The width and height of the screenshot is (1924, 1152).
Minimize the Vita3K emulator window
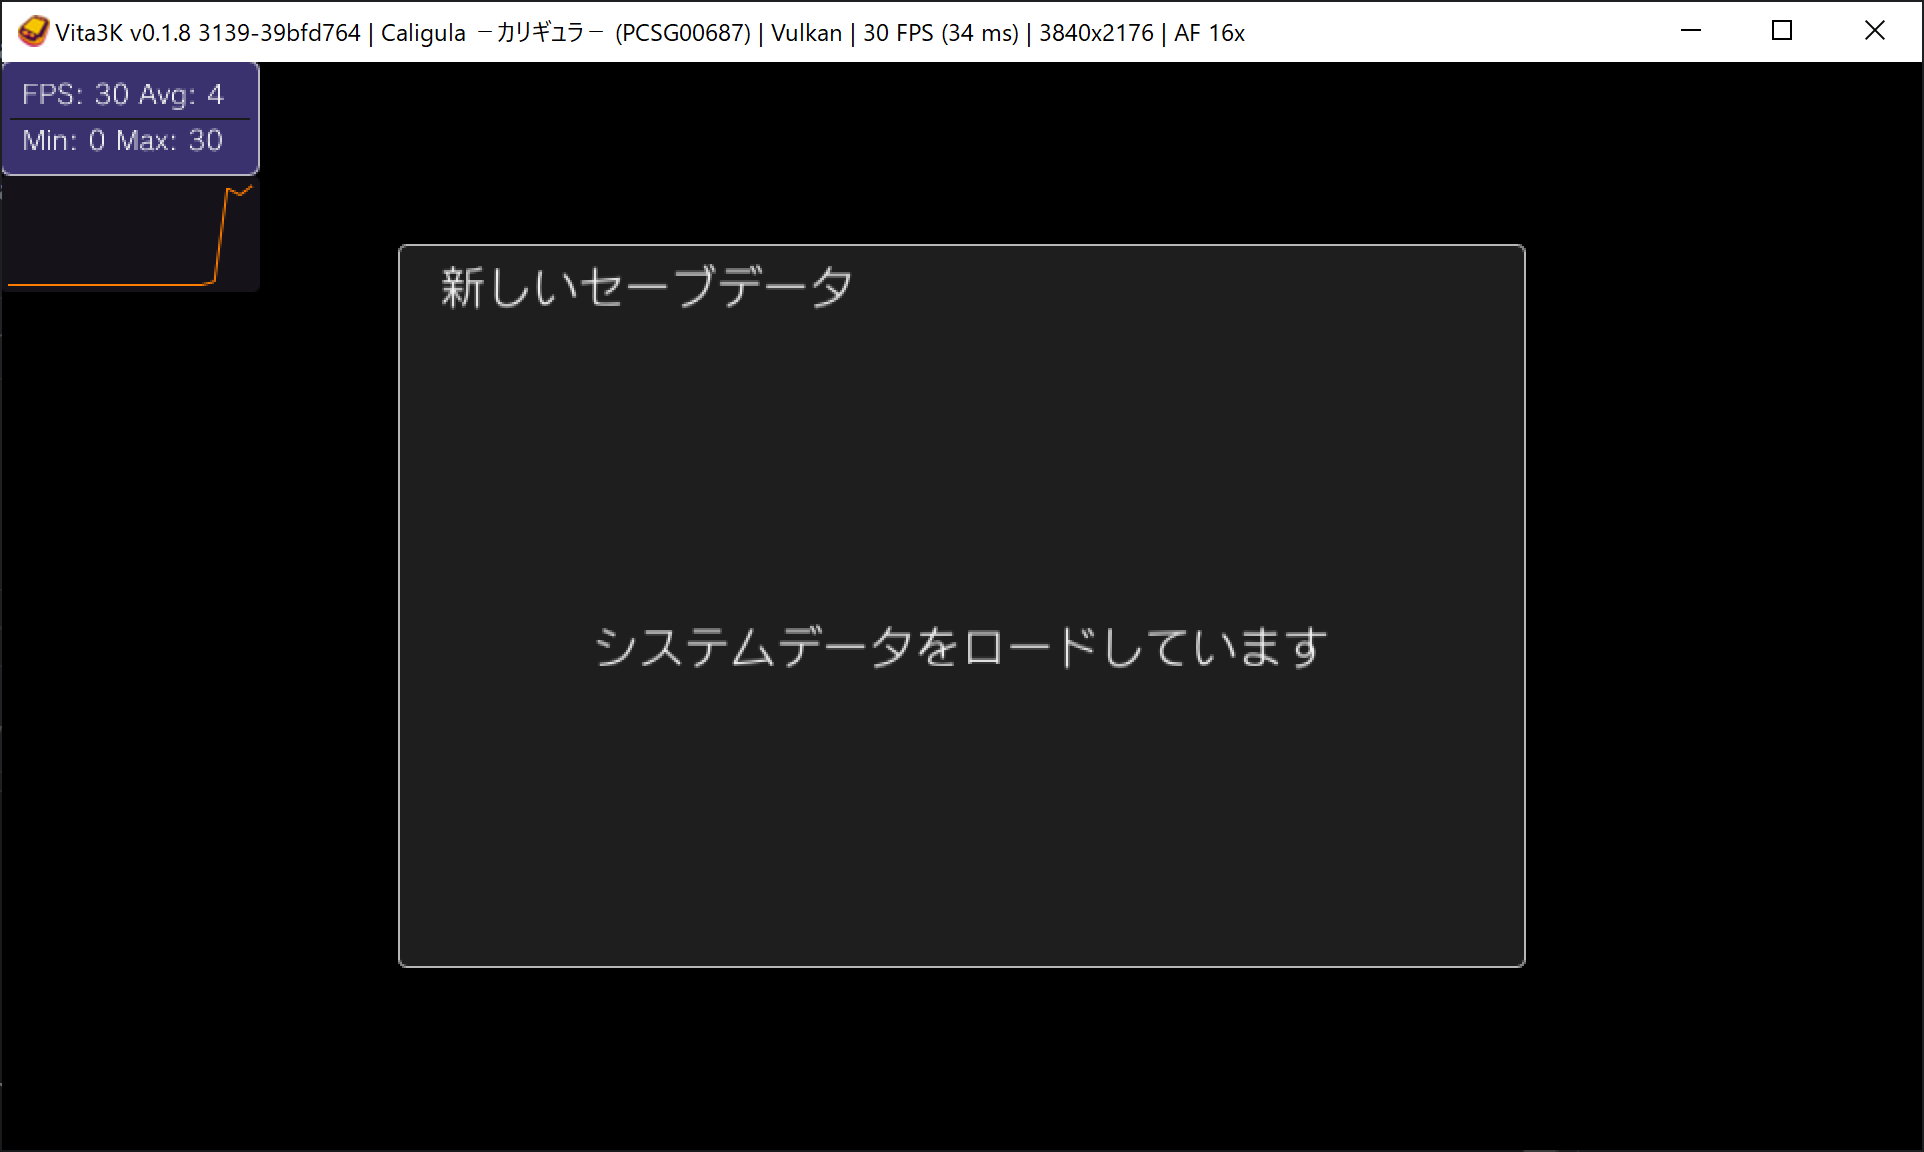pos(1690,31)
